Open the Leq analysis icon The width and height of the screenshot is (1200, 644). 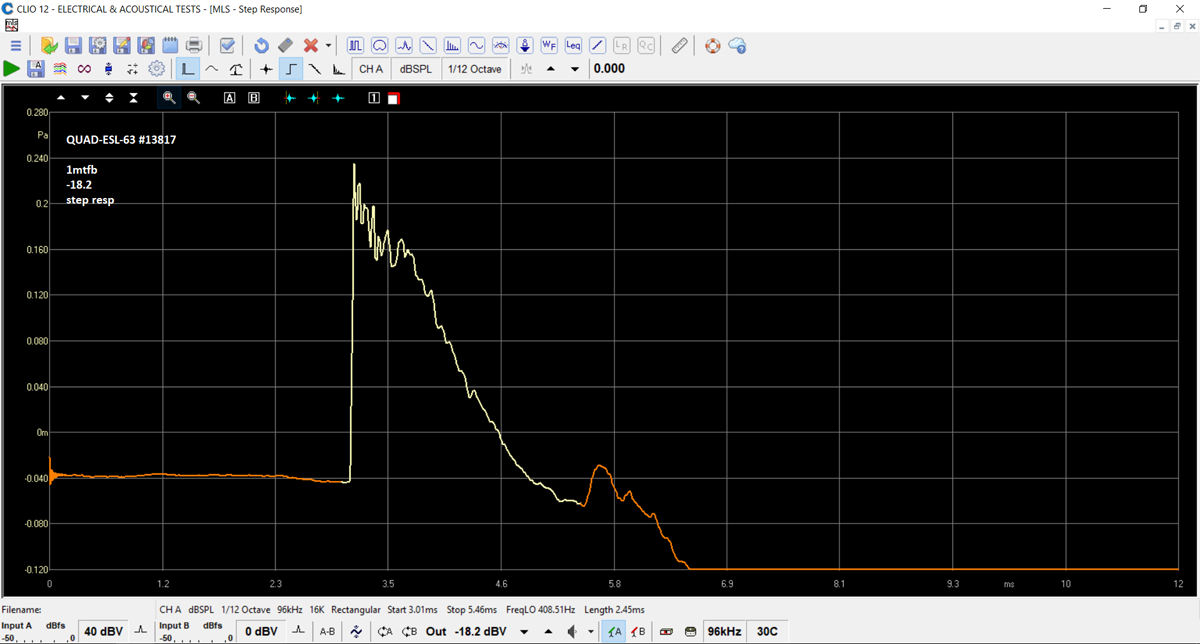(573, 46)
